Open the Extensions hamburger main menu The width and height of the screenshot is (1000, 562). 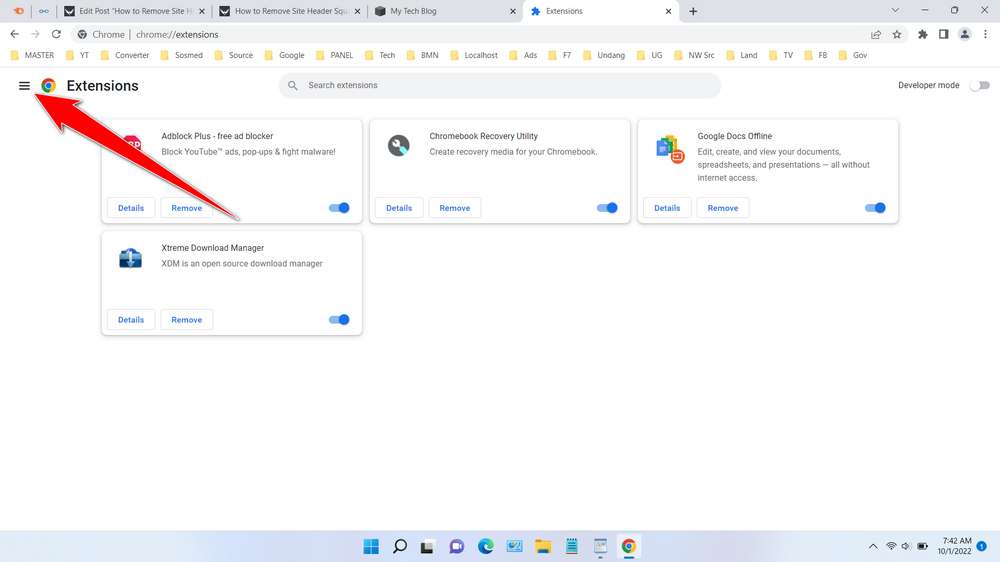24,85
